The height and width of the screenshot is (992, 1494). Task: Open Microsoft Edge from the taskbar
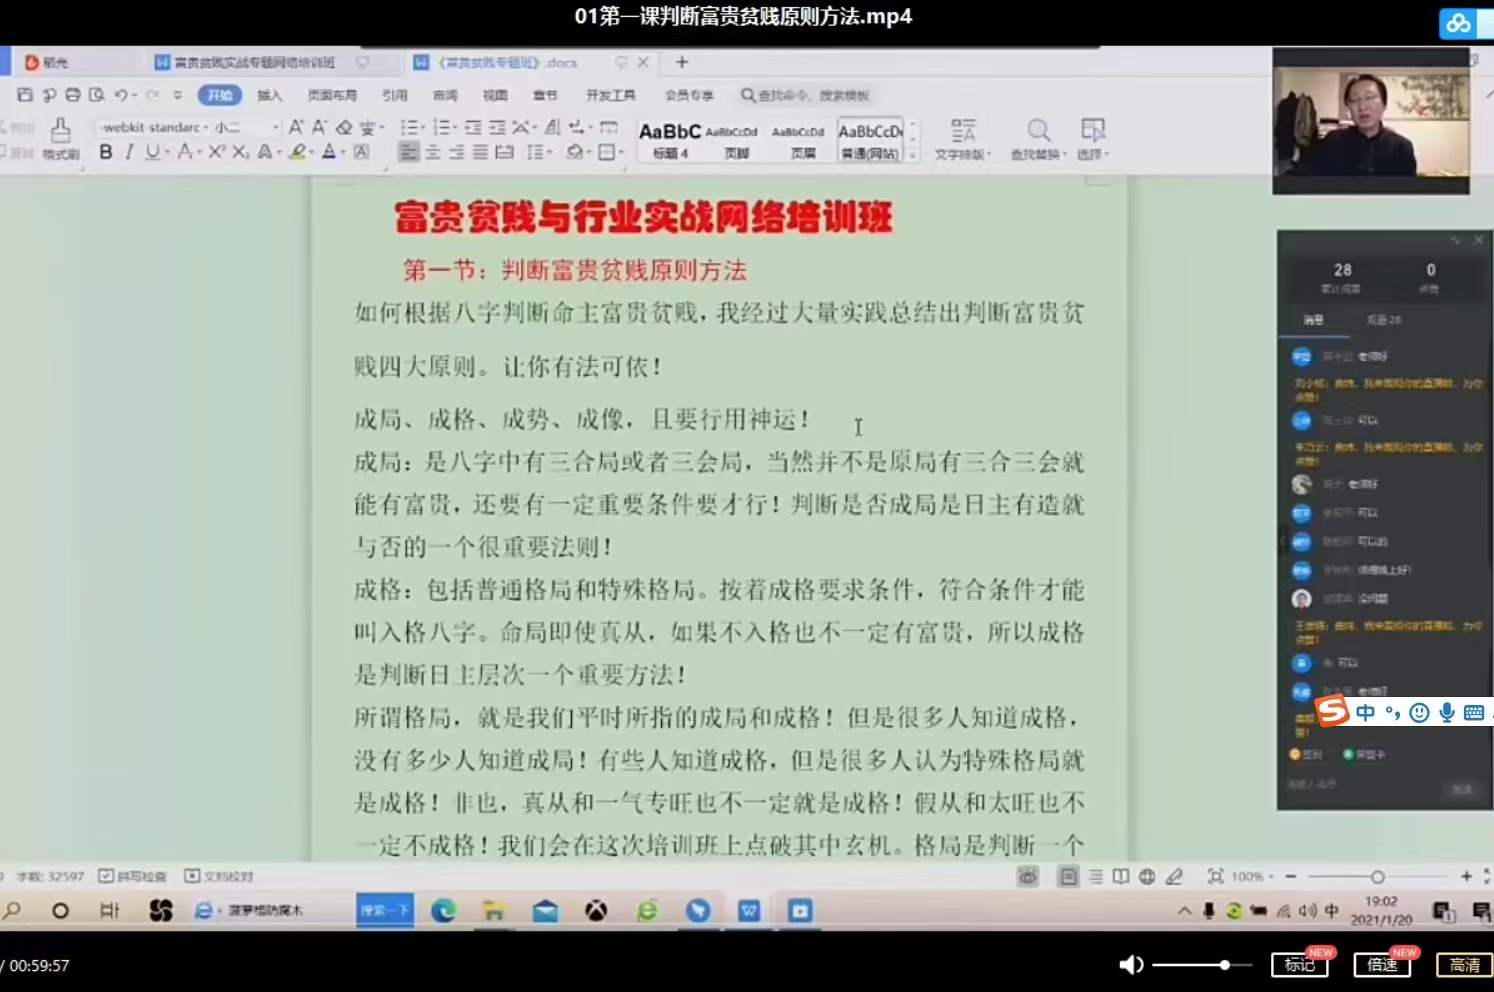(443, 910)
